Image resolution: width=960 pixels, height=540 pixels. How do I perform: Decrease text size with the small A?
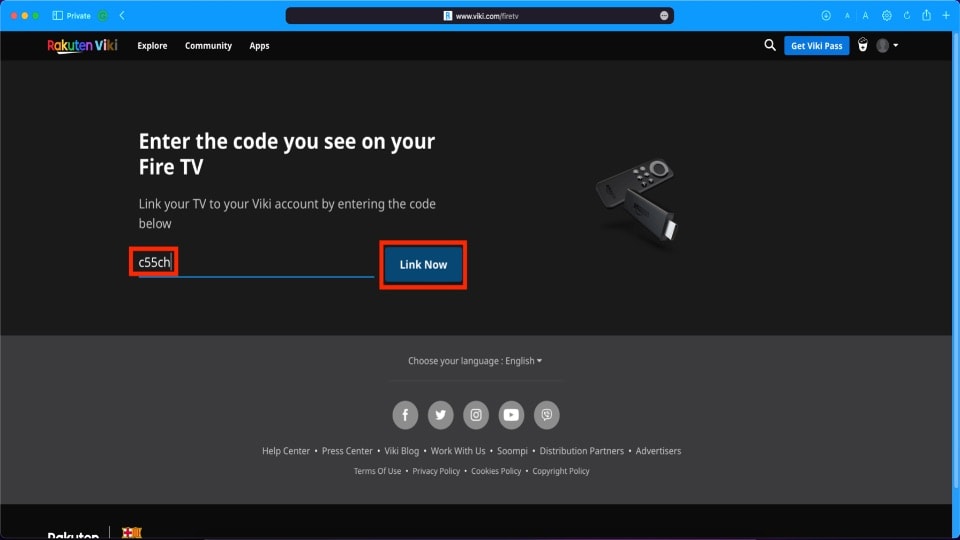click(847, 16)
